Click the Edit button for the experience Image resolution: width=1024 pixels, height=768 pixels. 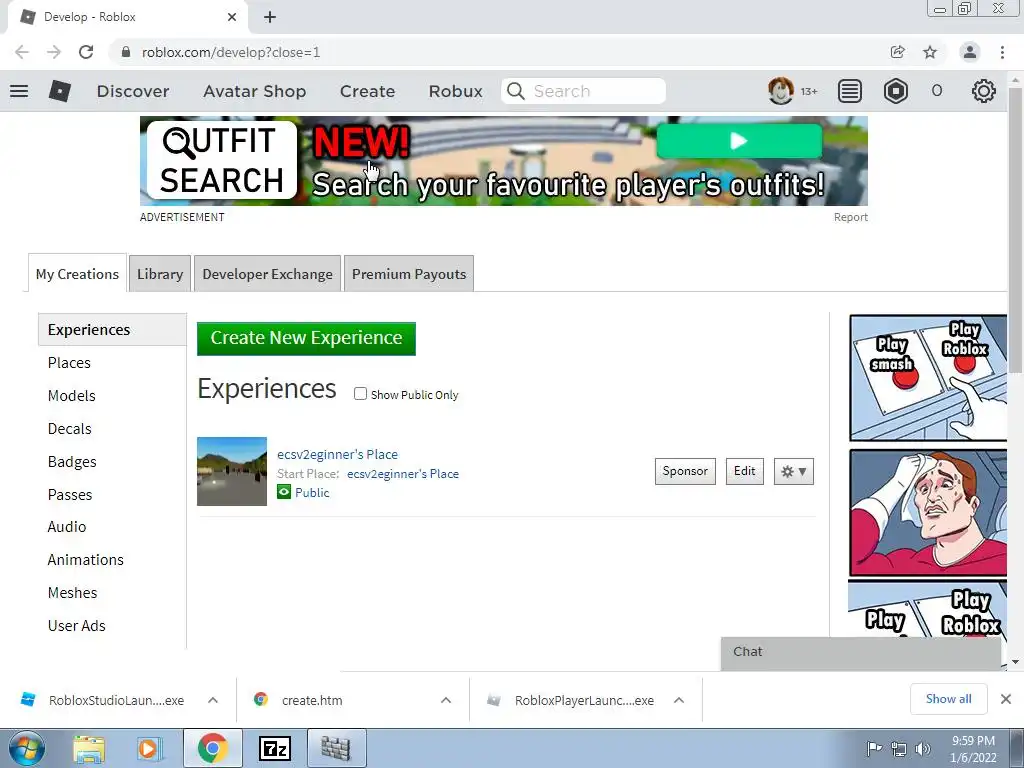click(x=744, y=471)
